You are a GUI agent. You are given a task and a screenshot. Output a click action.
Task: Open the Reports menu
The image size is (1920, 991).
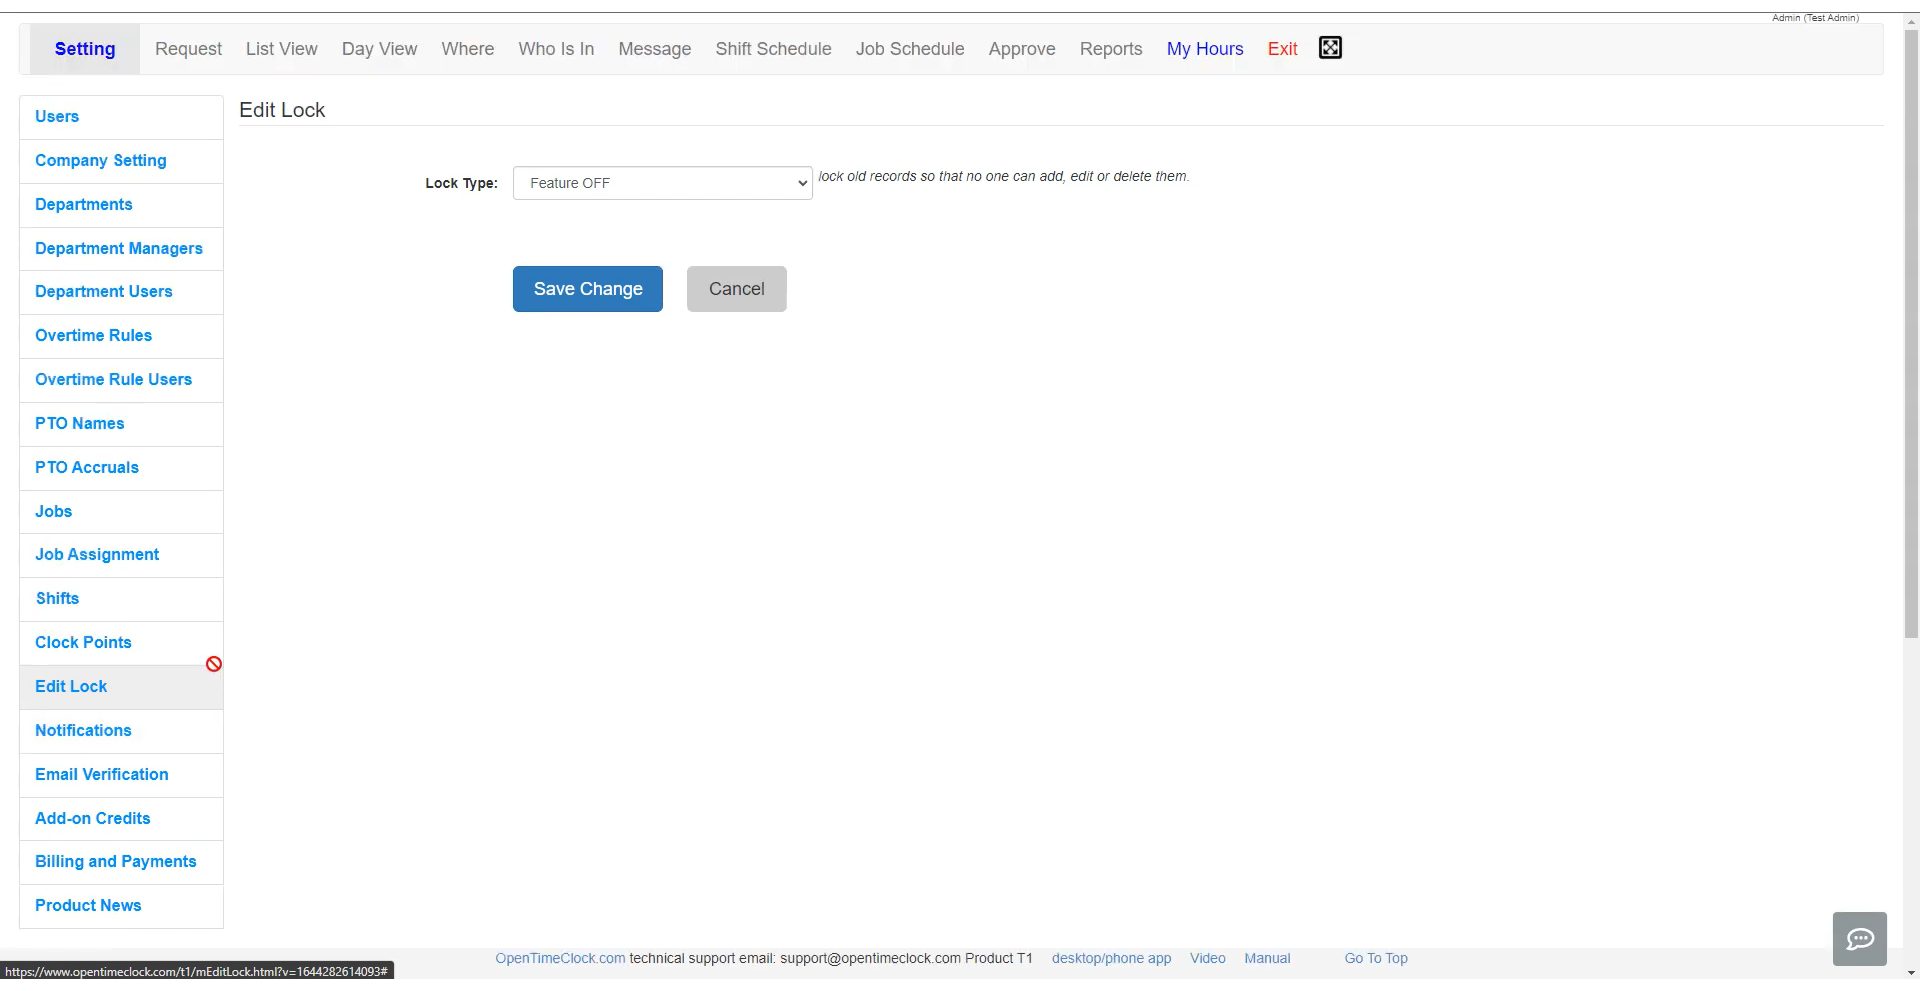(1111, 48)
